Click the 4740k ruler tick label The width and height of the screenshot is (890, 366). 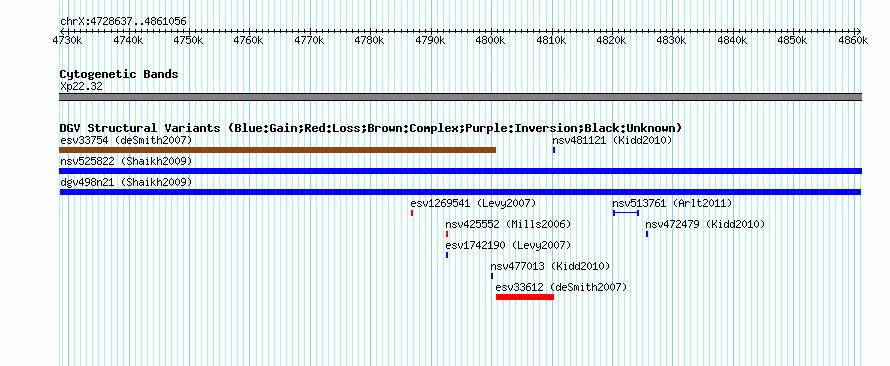click(x=128, y=40)
